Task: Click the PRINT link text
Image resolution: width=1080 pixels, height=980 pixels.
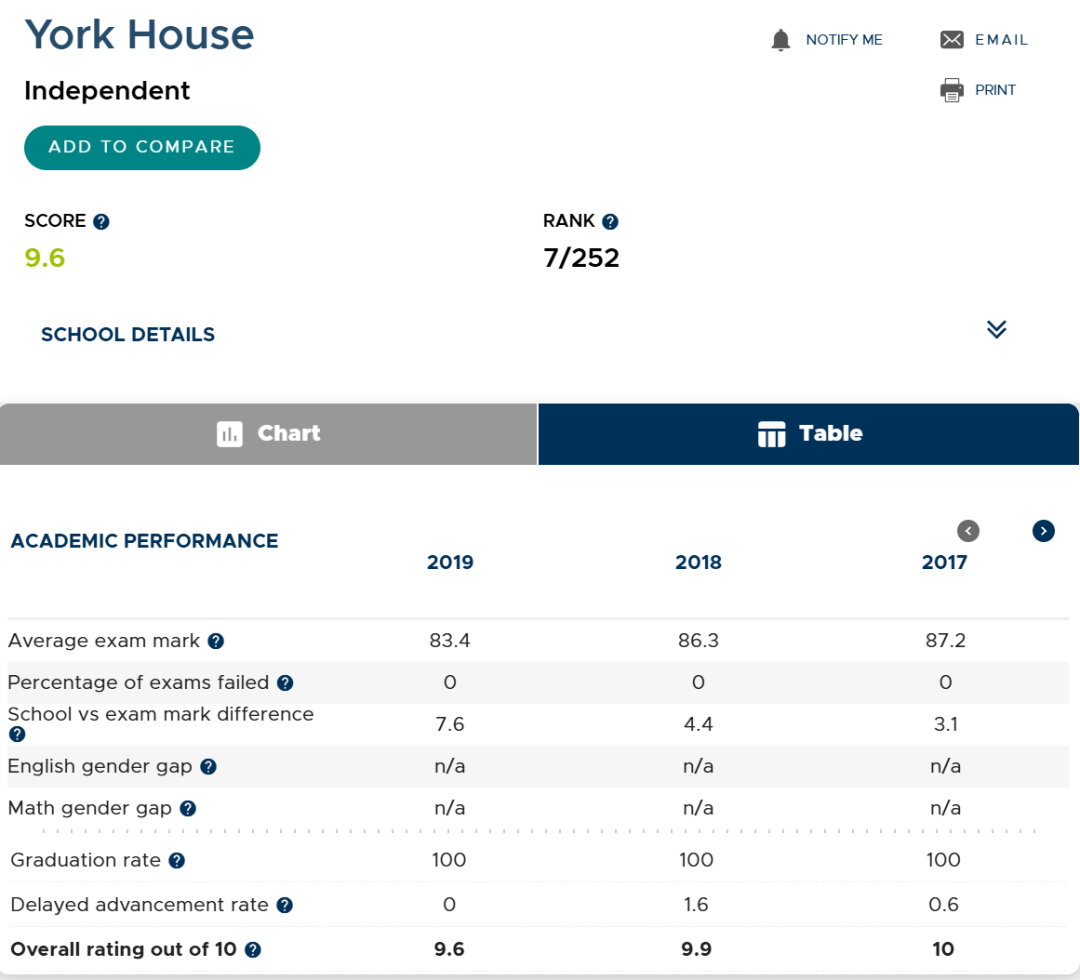Action: [995, 90]
